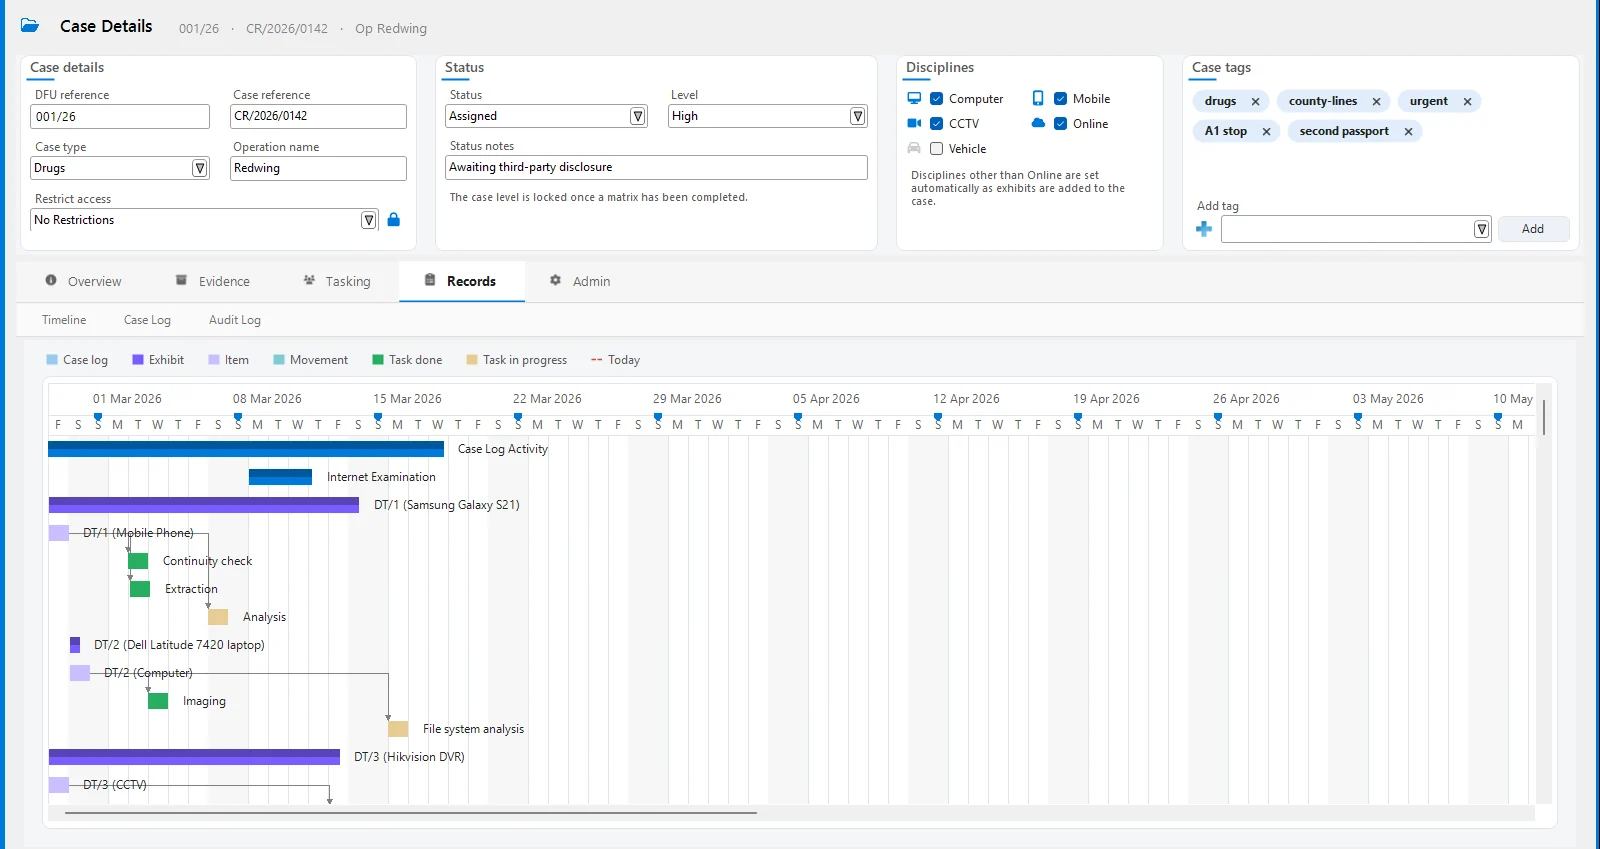Open the Case Log sub-tab

click(x=147, y=320)
